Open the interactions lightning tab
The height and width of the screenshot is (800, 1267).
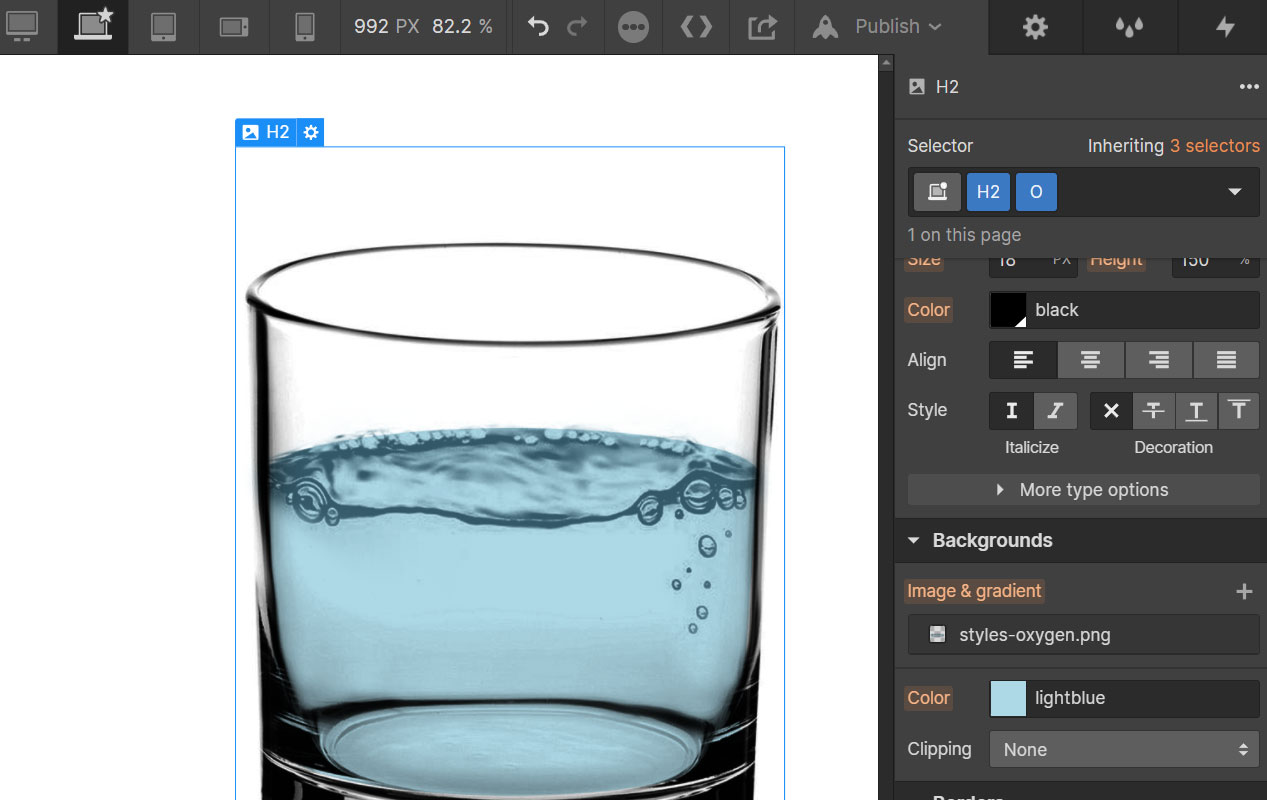click(x=1224, y=27)
